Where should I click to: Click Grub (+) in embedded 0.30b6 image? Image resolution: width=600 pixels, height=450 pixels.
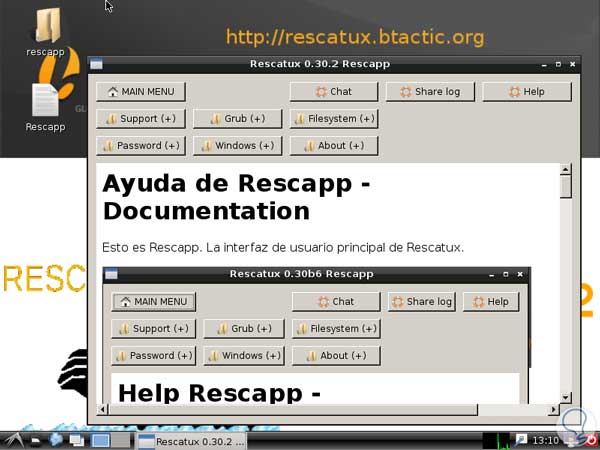[x=244, y=329]
